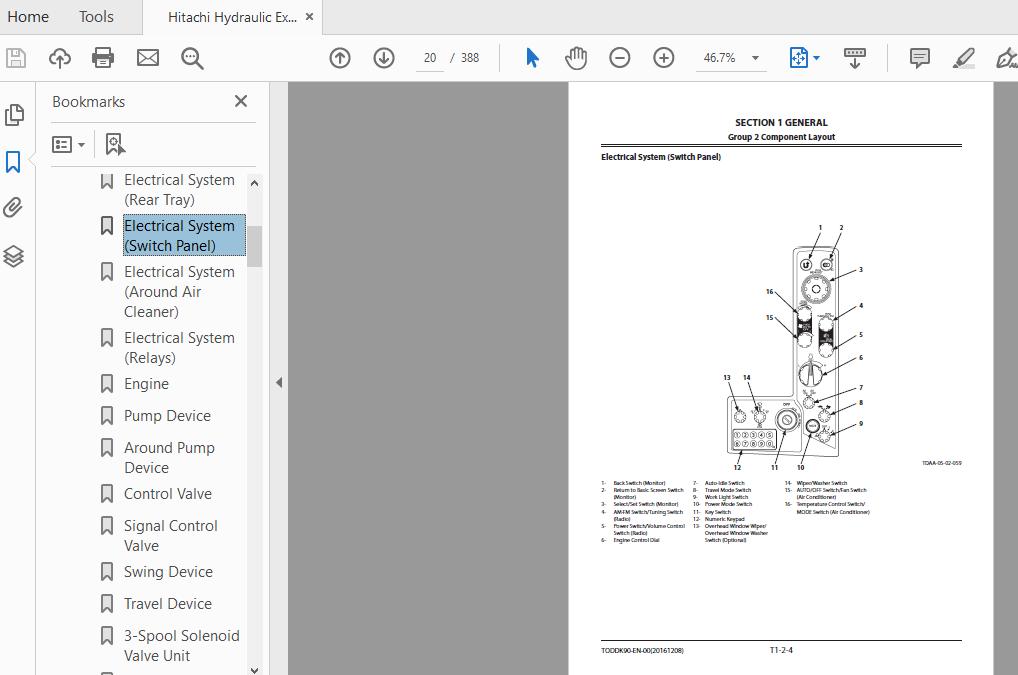This screenshot has width=1018, height=675.
Task: Expand bookmark options dropdown menu
Action: (69, 144)
